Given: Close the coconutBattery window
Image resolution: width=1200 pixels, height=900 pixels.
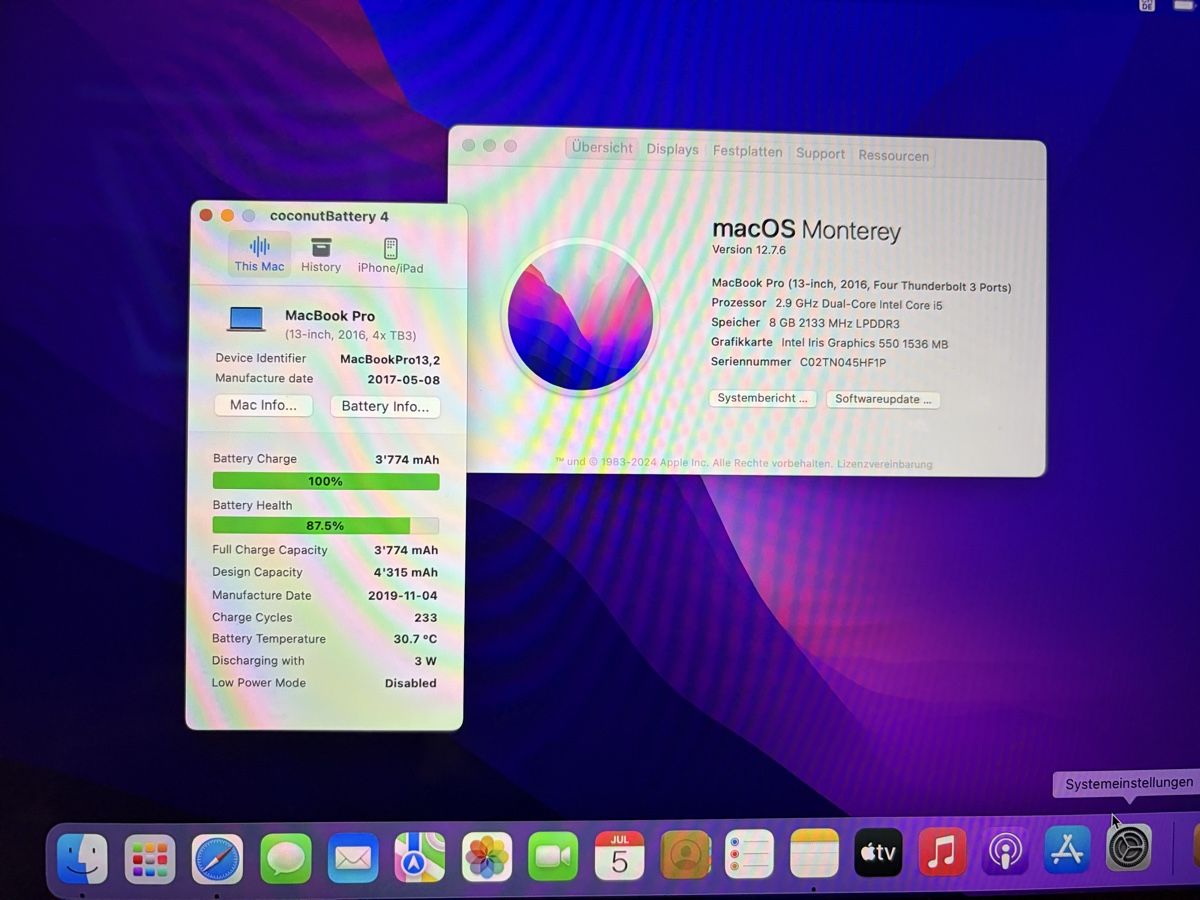Looking at the screenshot, I should click(x=206, y=215).
